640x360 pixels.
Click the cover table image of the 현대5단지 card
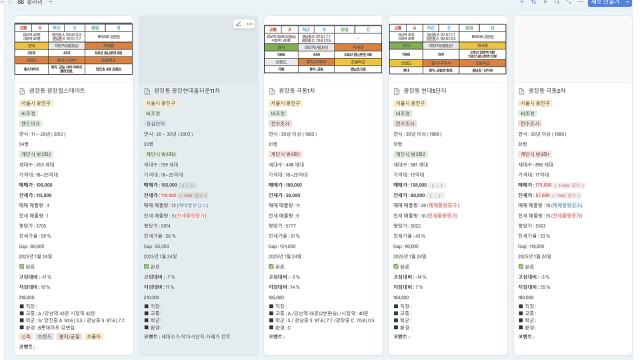pos(448,49)
